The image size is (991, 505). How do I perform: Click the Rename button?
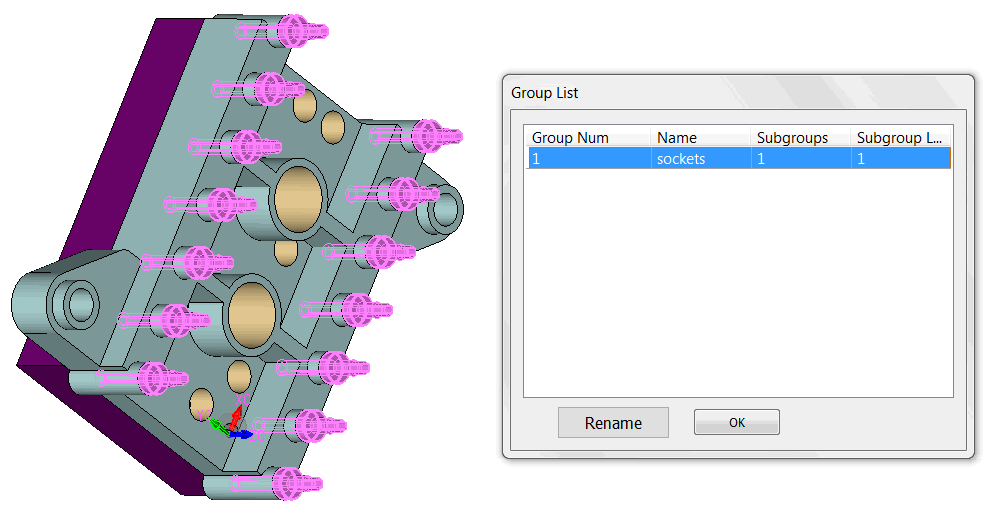pos(613,423)
